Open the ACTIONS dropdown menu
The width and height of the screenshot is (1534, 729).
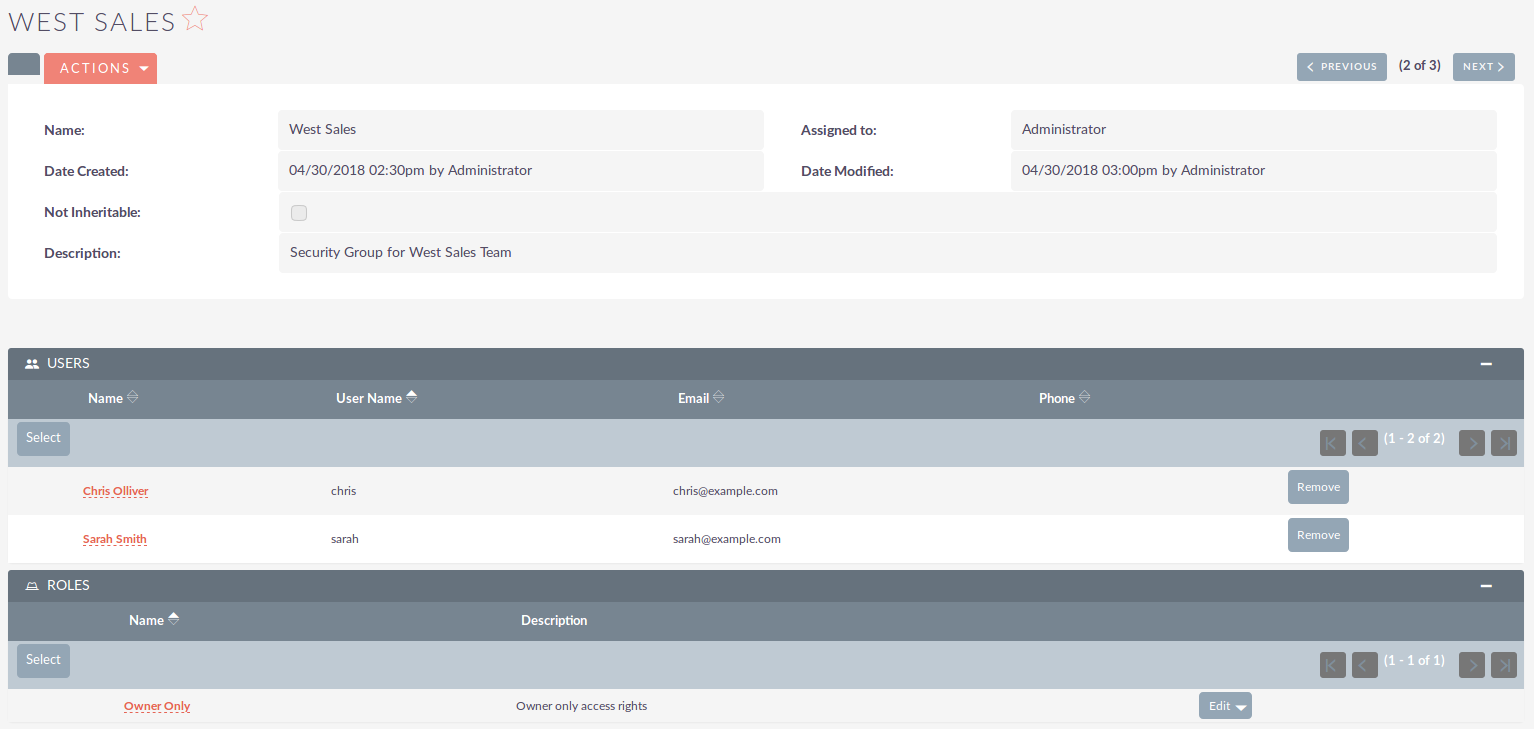(x=100, y=68)
